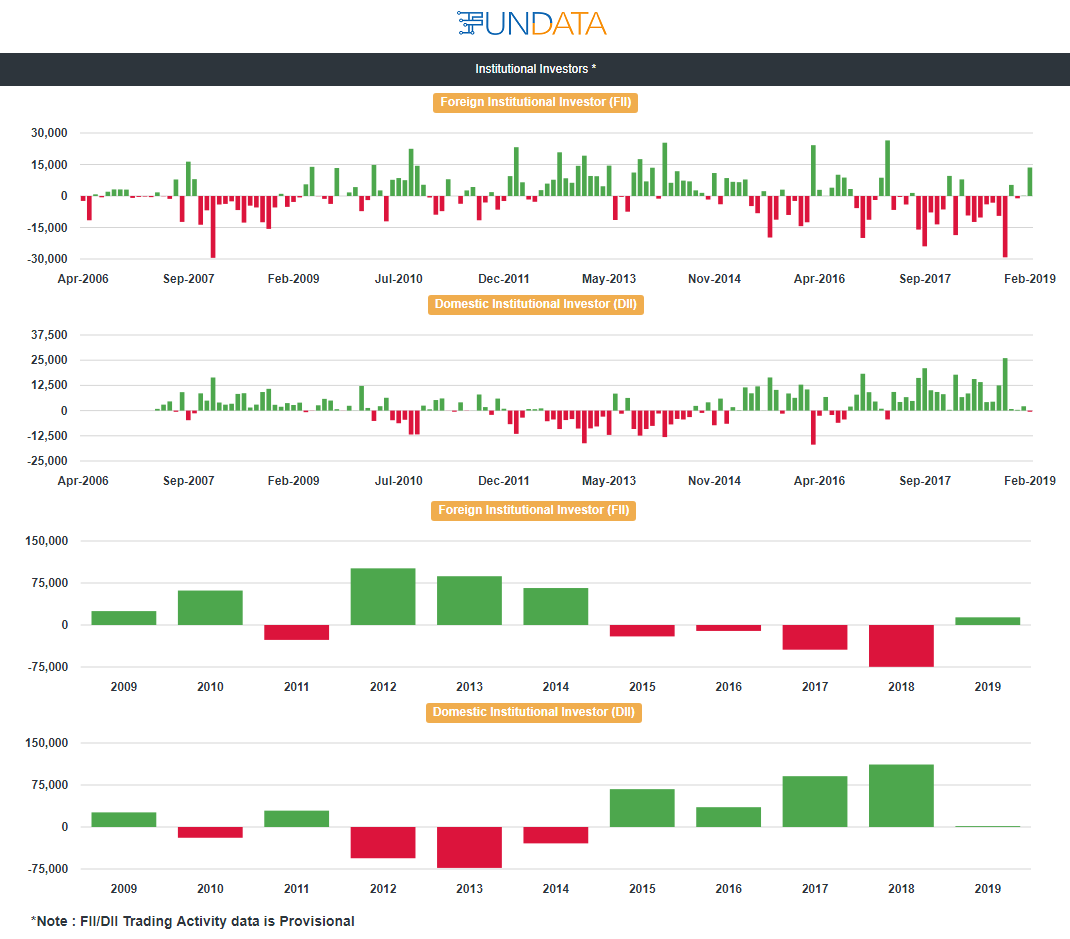
Task: Click the -25,000 value on monthly DII axis
Action: coord(47,461)
